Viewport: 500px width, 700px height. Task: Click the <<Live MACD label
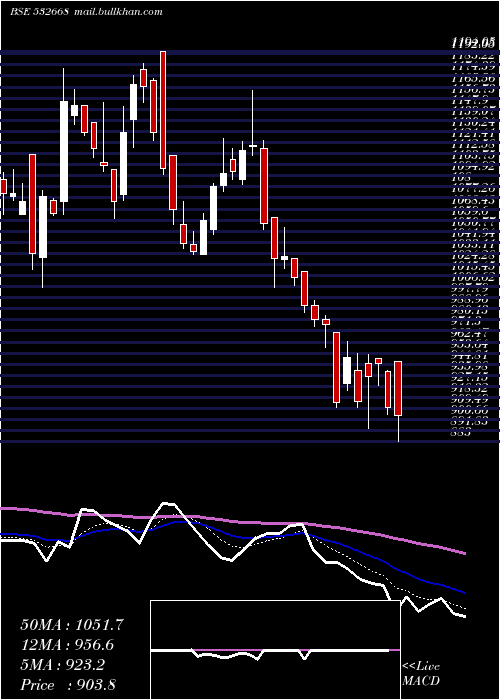point(421,674)
